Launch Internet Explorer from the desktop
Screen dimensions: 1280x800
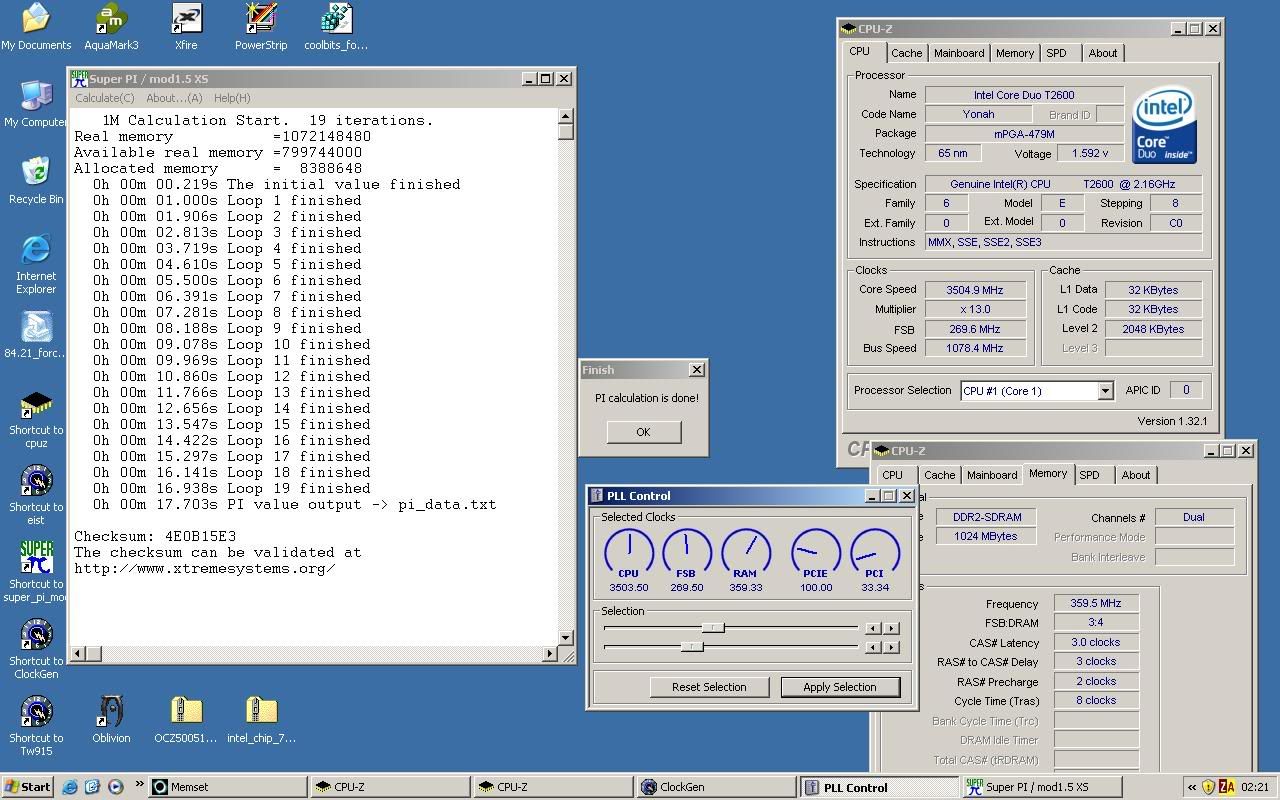(x=36, y=264)
